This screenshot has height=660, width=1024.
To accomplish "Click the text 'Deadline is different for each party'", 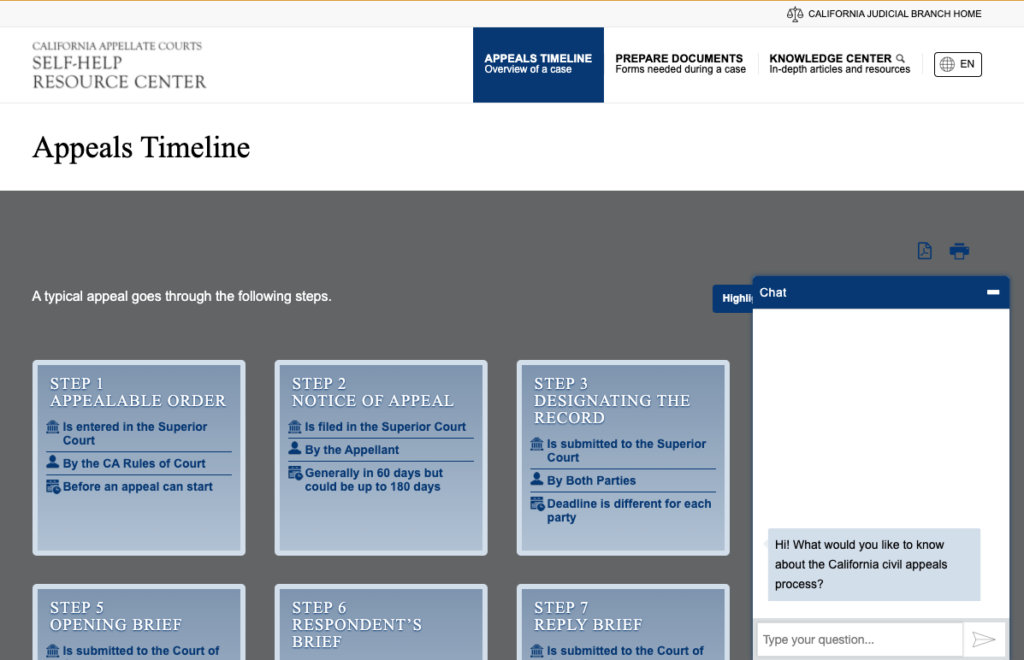I will coord(629,511).
